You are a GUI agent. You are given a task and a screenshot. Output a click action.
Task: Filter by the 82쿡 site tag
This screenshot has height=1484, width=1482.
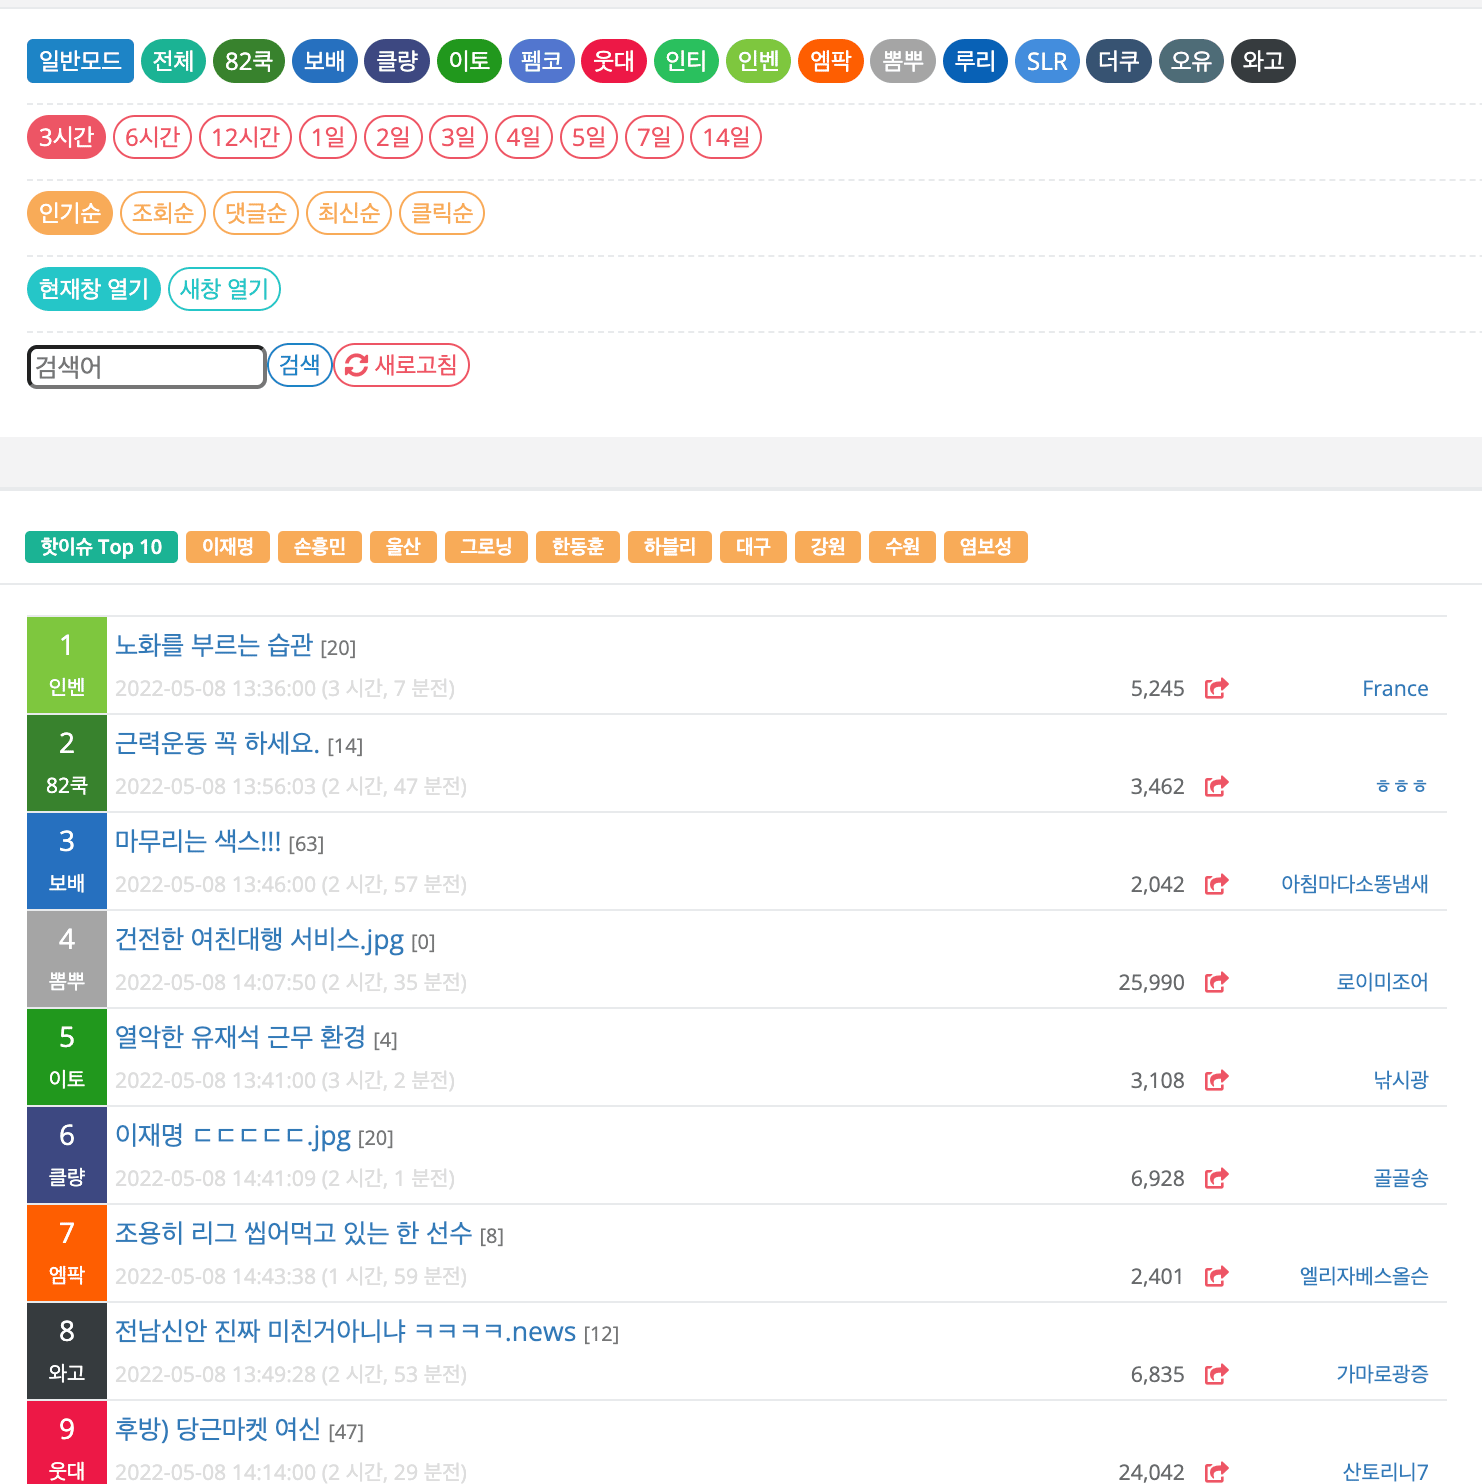[x=249, y=61]
